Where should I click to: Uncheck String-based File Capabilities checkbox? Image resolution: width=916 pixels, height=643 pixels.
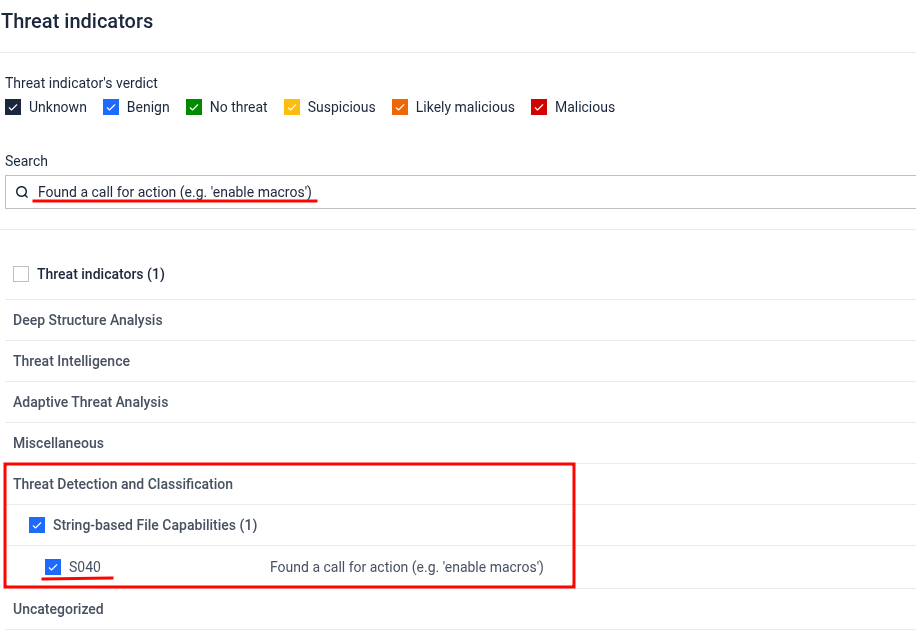(37, 525)
